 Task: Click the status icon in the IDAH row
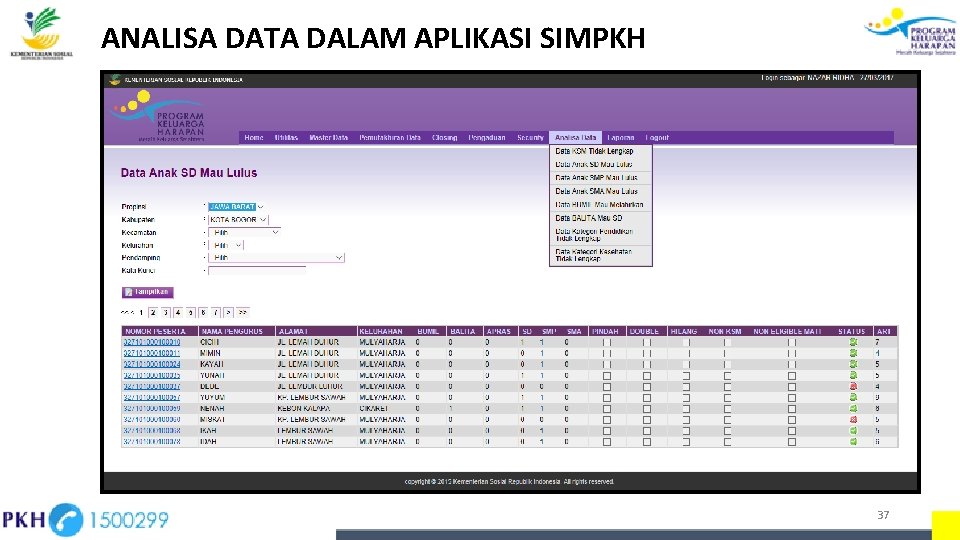[x=853, y=441]
